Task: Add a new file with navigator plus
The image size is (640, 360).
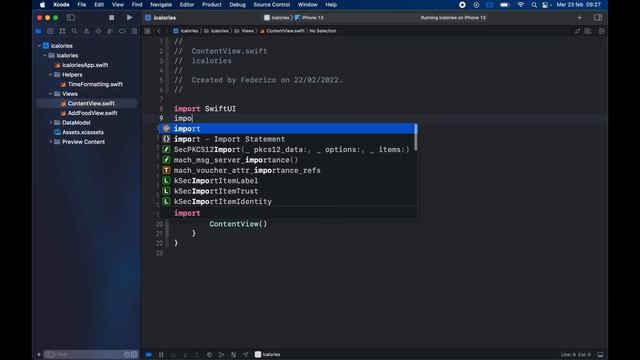Action: 39,354
